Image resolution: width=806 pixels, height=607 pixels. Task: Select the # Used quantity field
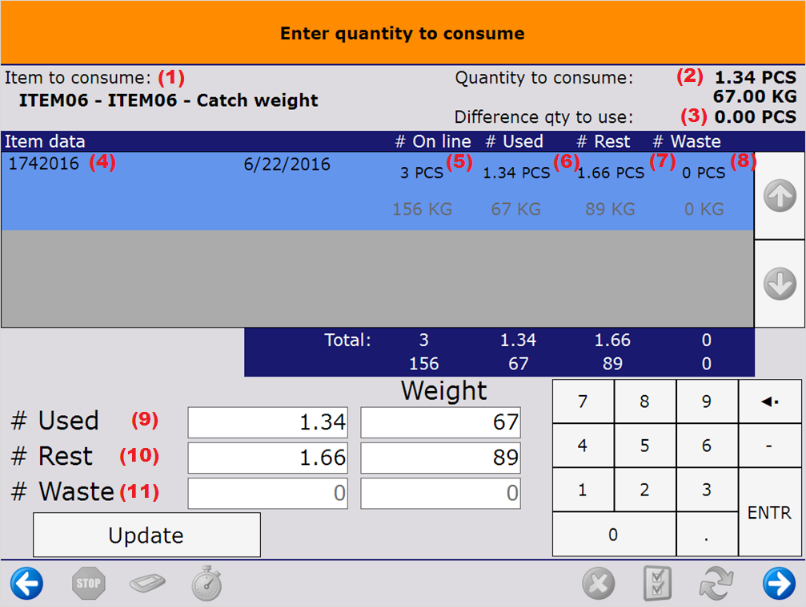coord(268,423)
